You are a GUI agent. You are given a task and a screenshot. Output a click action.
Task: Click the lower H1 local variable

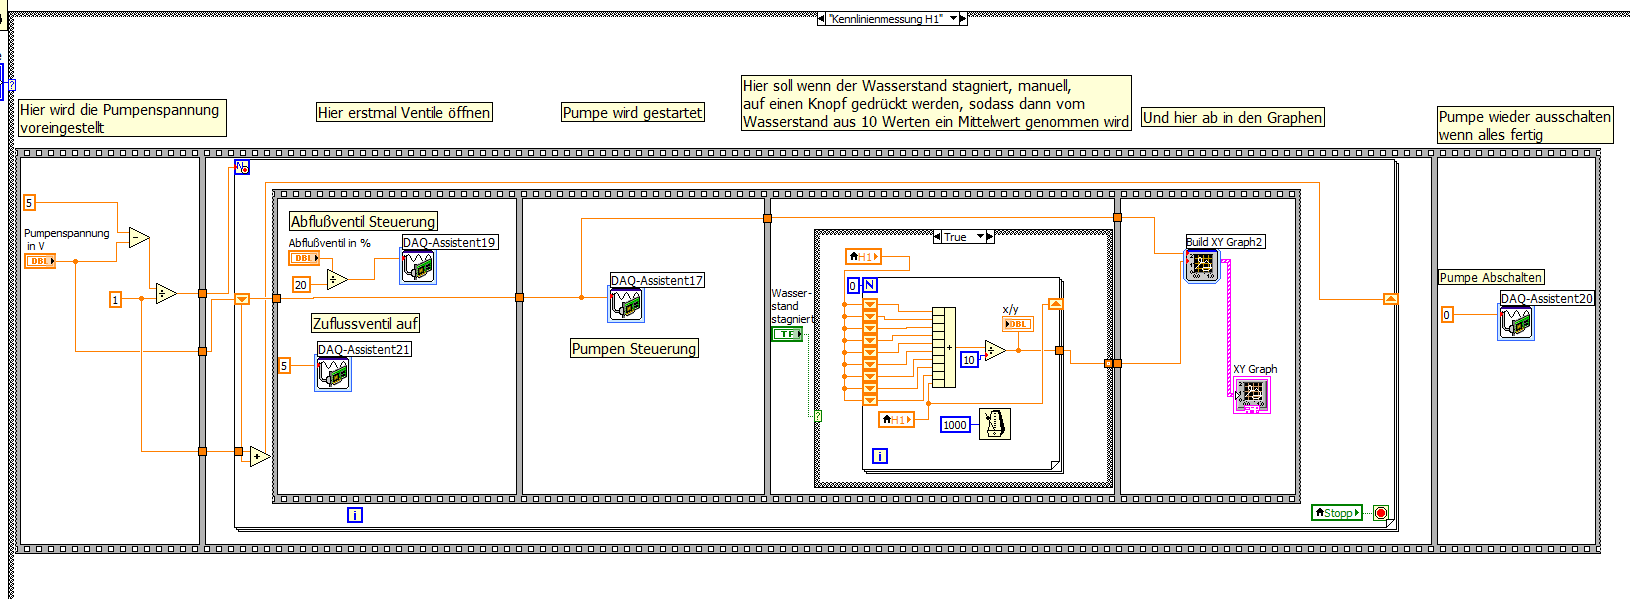[897, 420]
